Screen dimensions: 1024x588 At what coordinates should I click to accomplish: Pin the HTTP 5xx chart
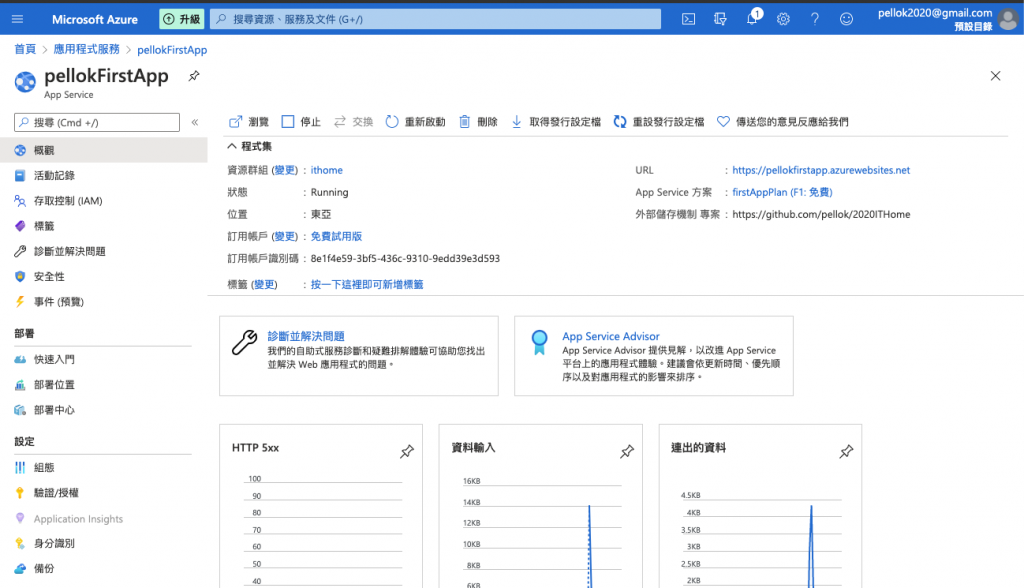pyautogui.click(x=407, y=451)
